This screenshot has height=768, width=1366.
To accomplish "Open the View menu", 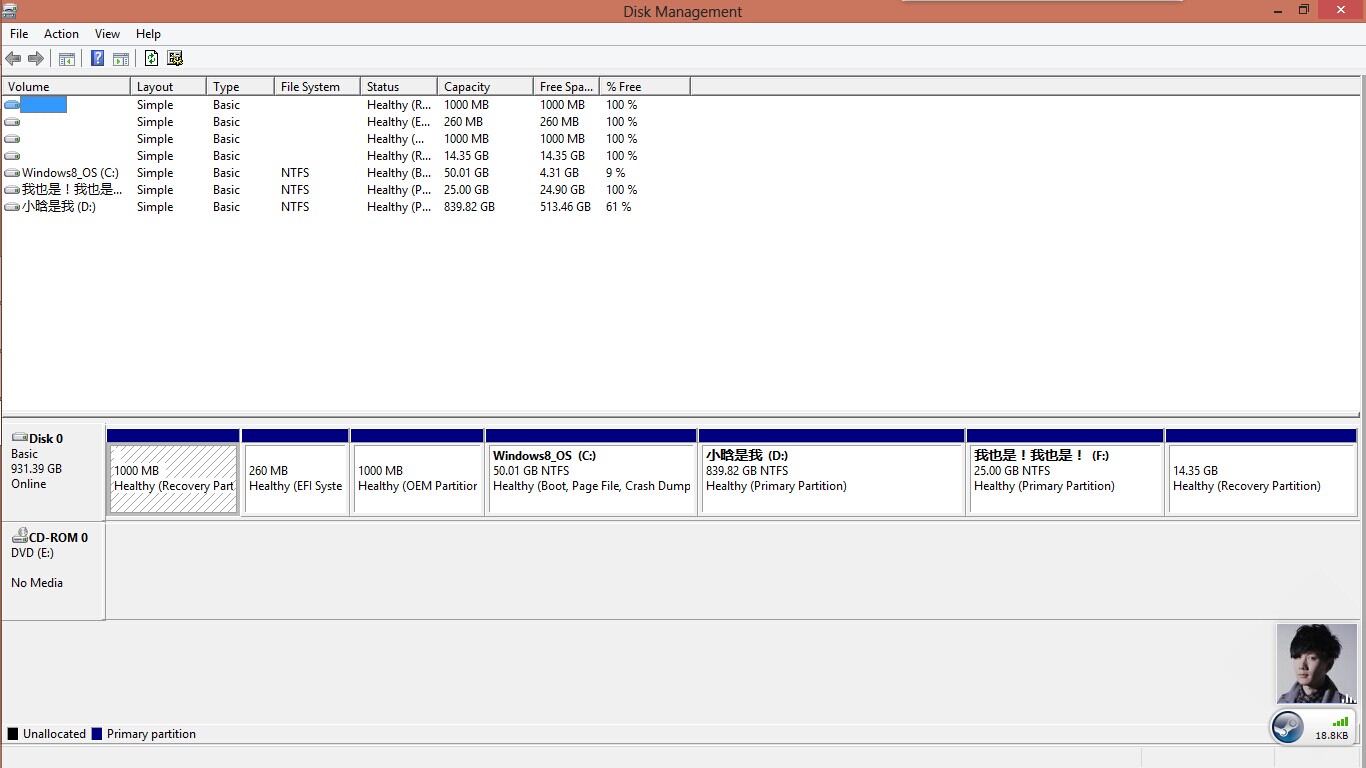I will point(107,34).
